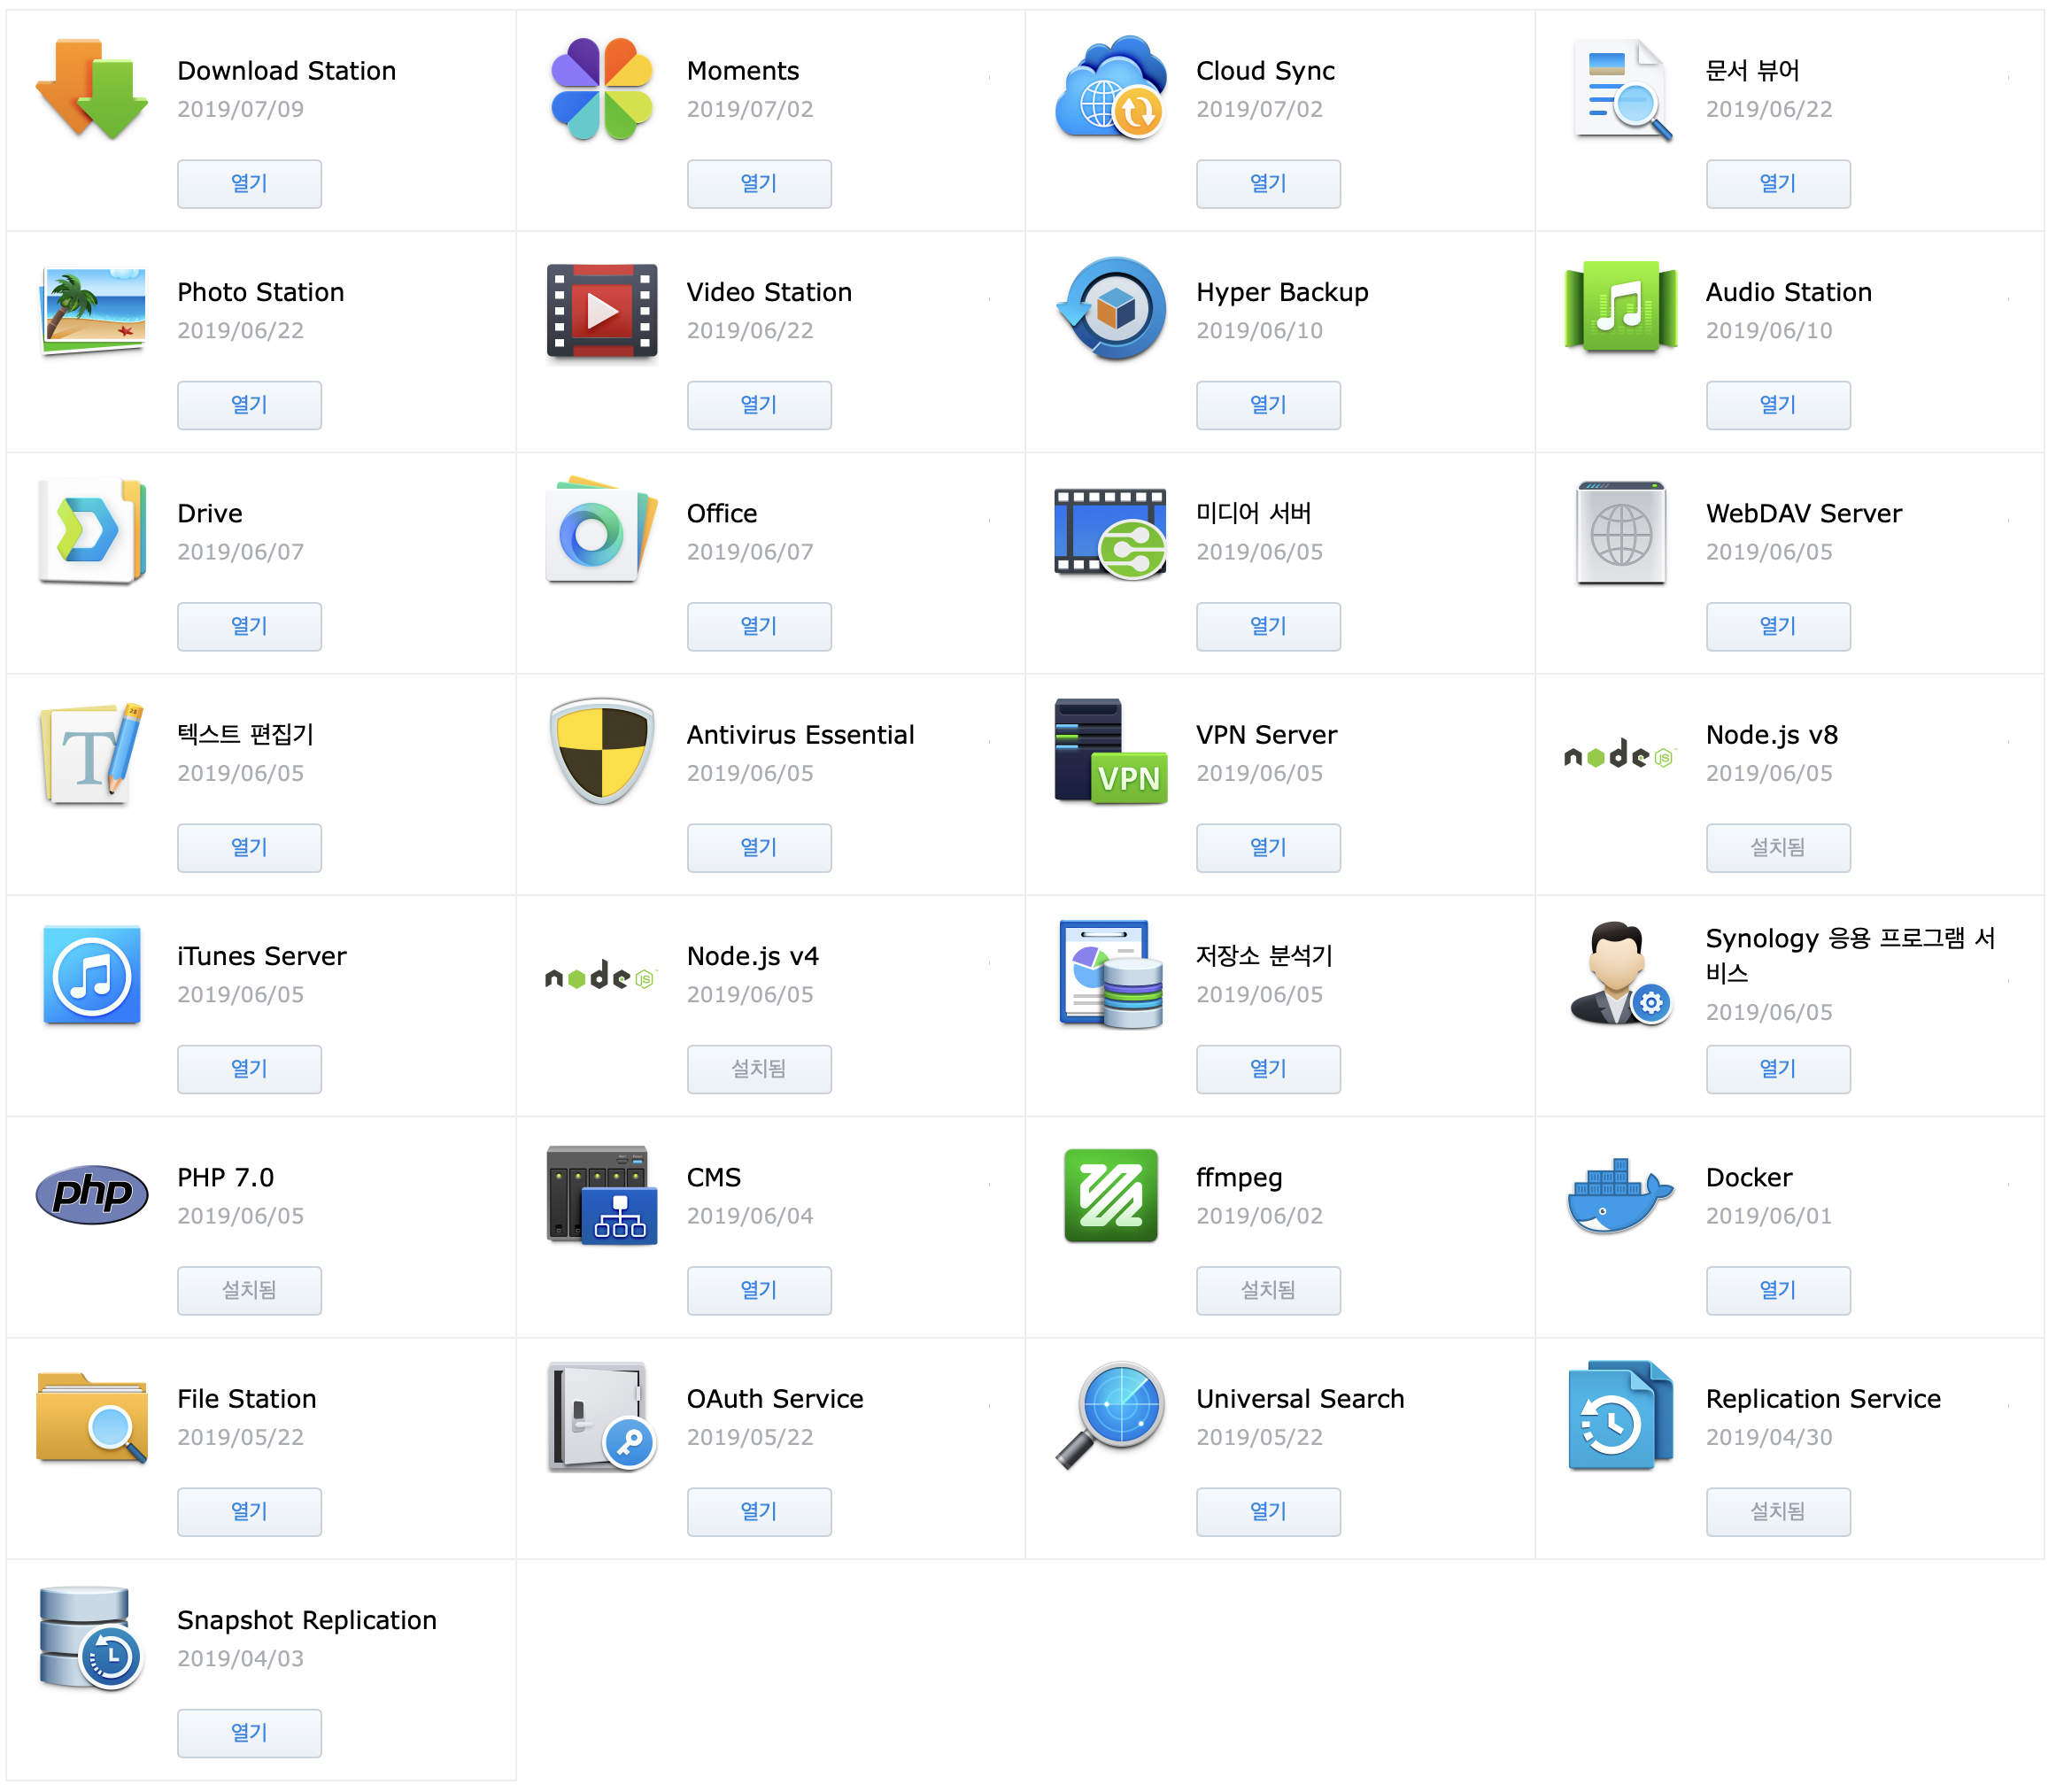Select the File Station package title

246,1399
